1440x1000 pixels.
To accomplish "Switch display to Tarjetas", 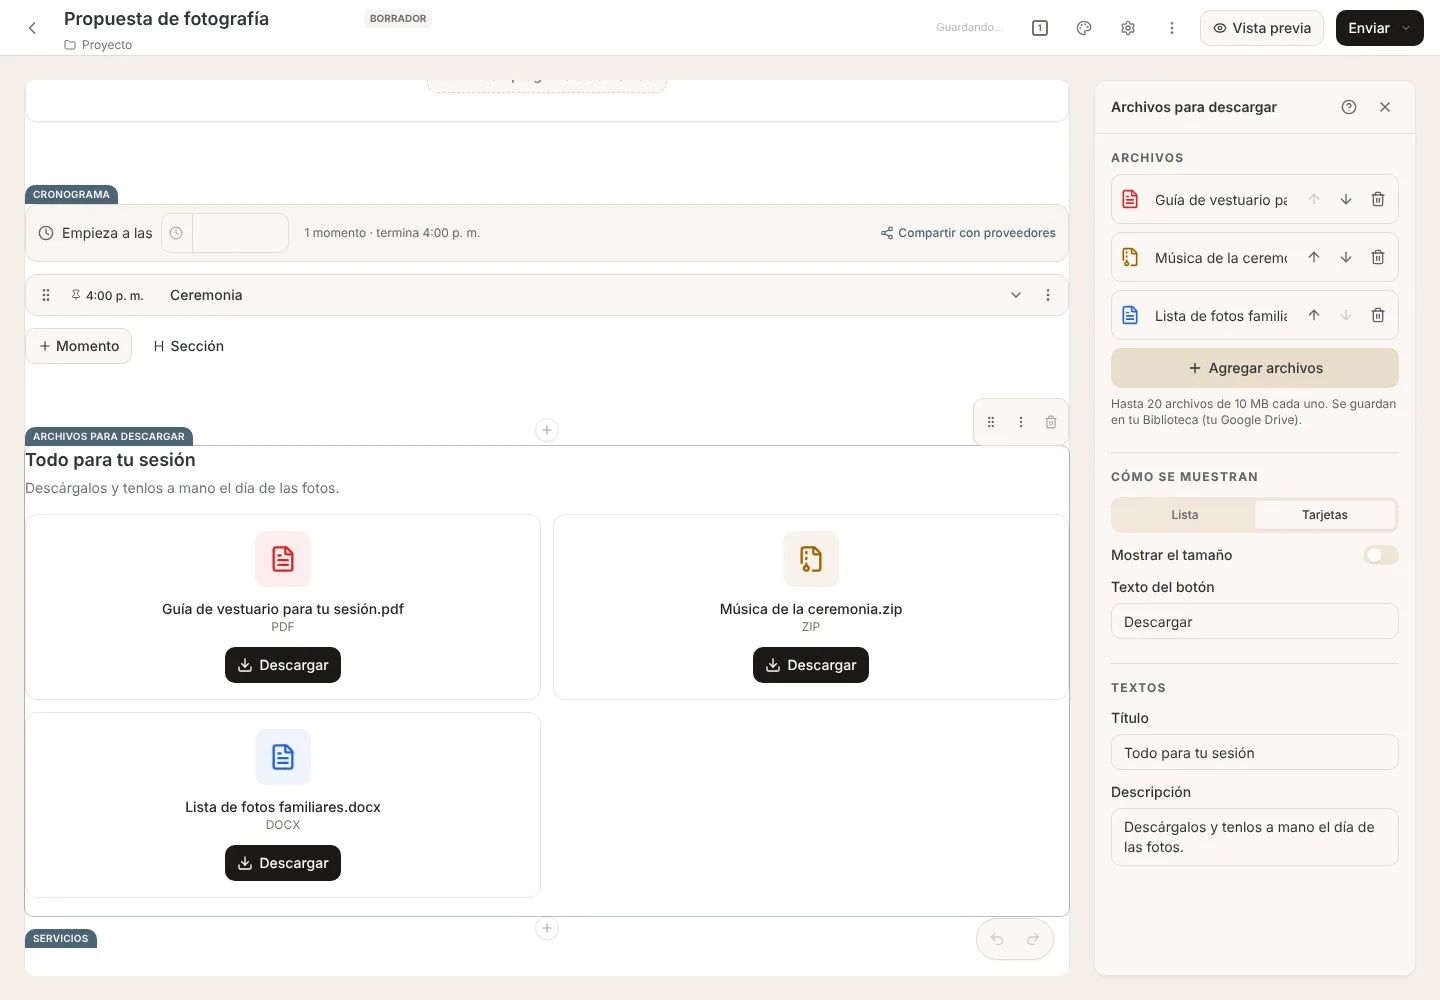I will coord(1325,515).
